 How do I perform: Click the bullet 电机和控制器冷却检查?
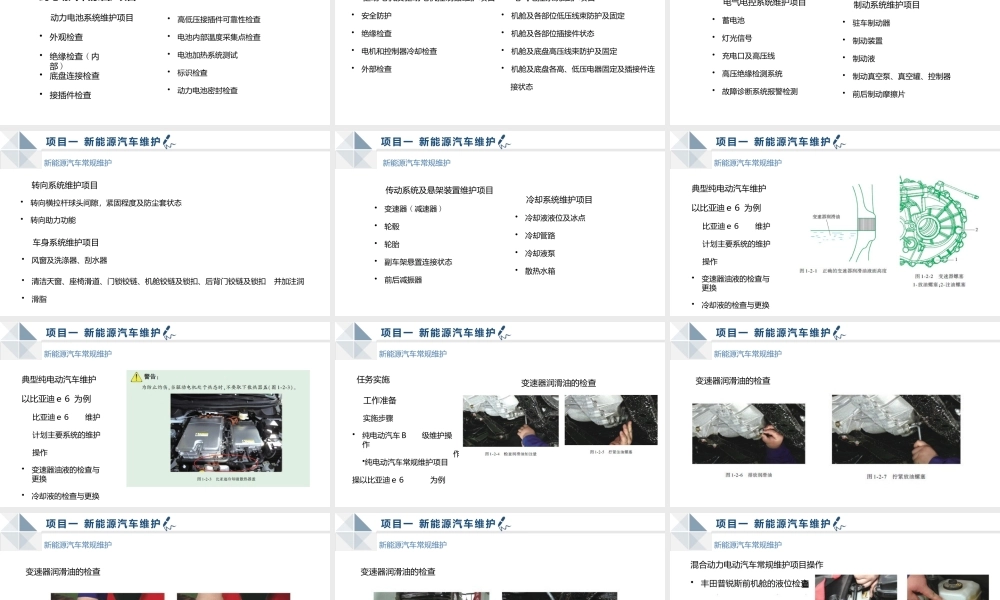[x=399, y=51]
